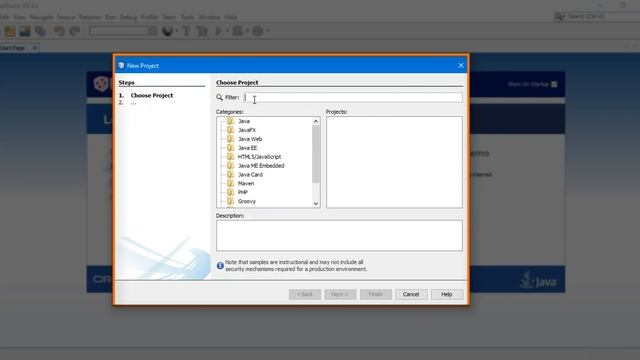Open the Window menu

coord(209,18)
